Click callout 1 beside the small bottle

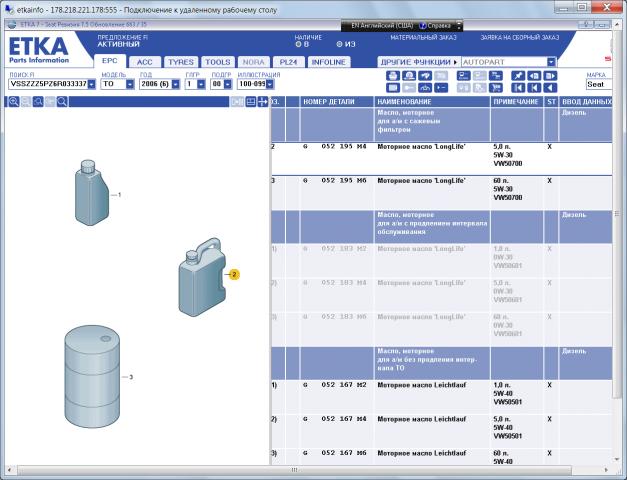tap(119, 195)
